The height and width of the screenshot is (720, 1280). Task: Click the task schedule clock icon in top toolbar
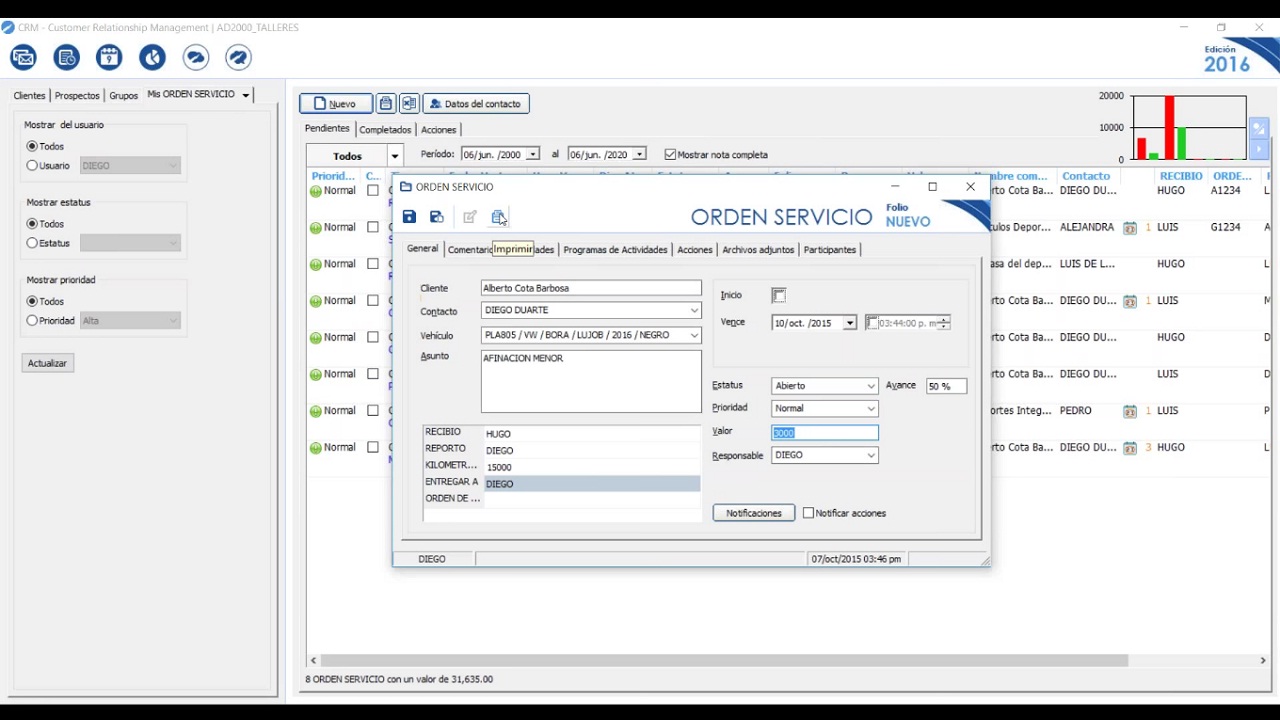click(x=67, y=58)
